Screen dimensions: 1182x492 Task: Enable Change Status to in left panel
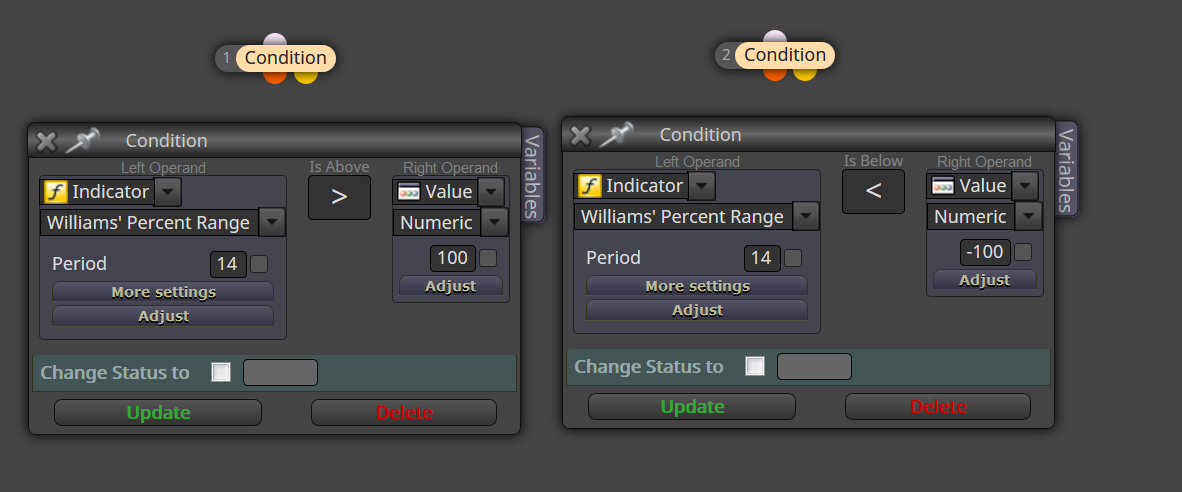221,372
